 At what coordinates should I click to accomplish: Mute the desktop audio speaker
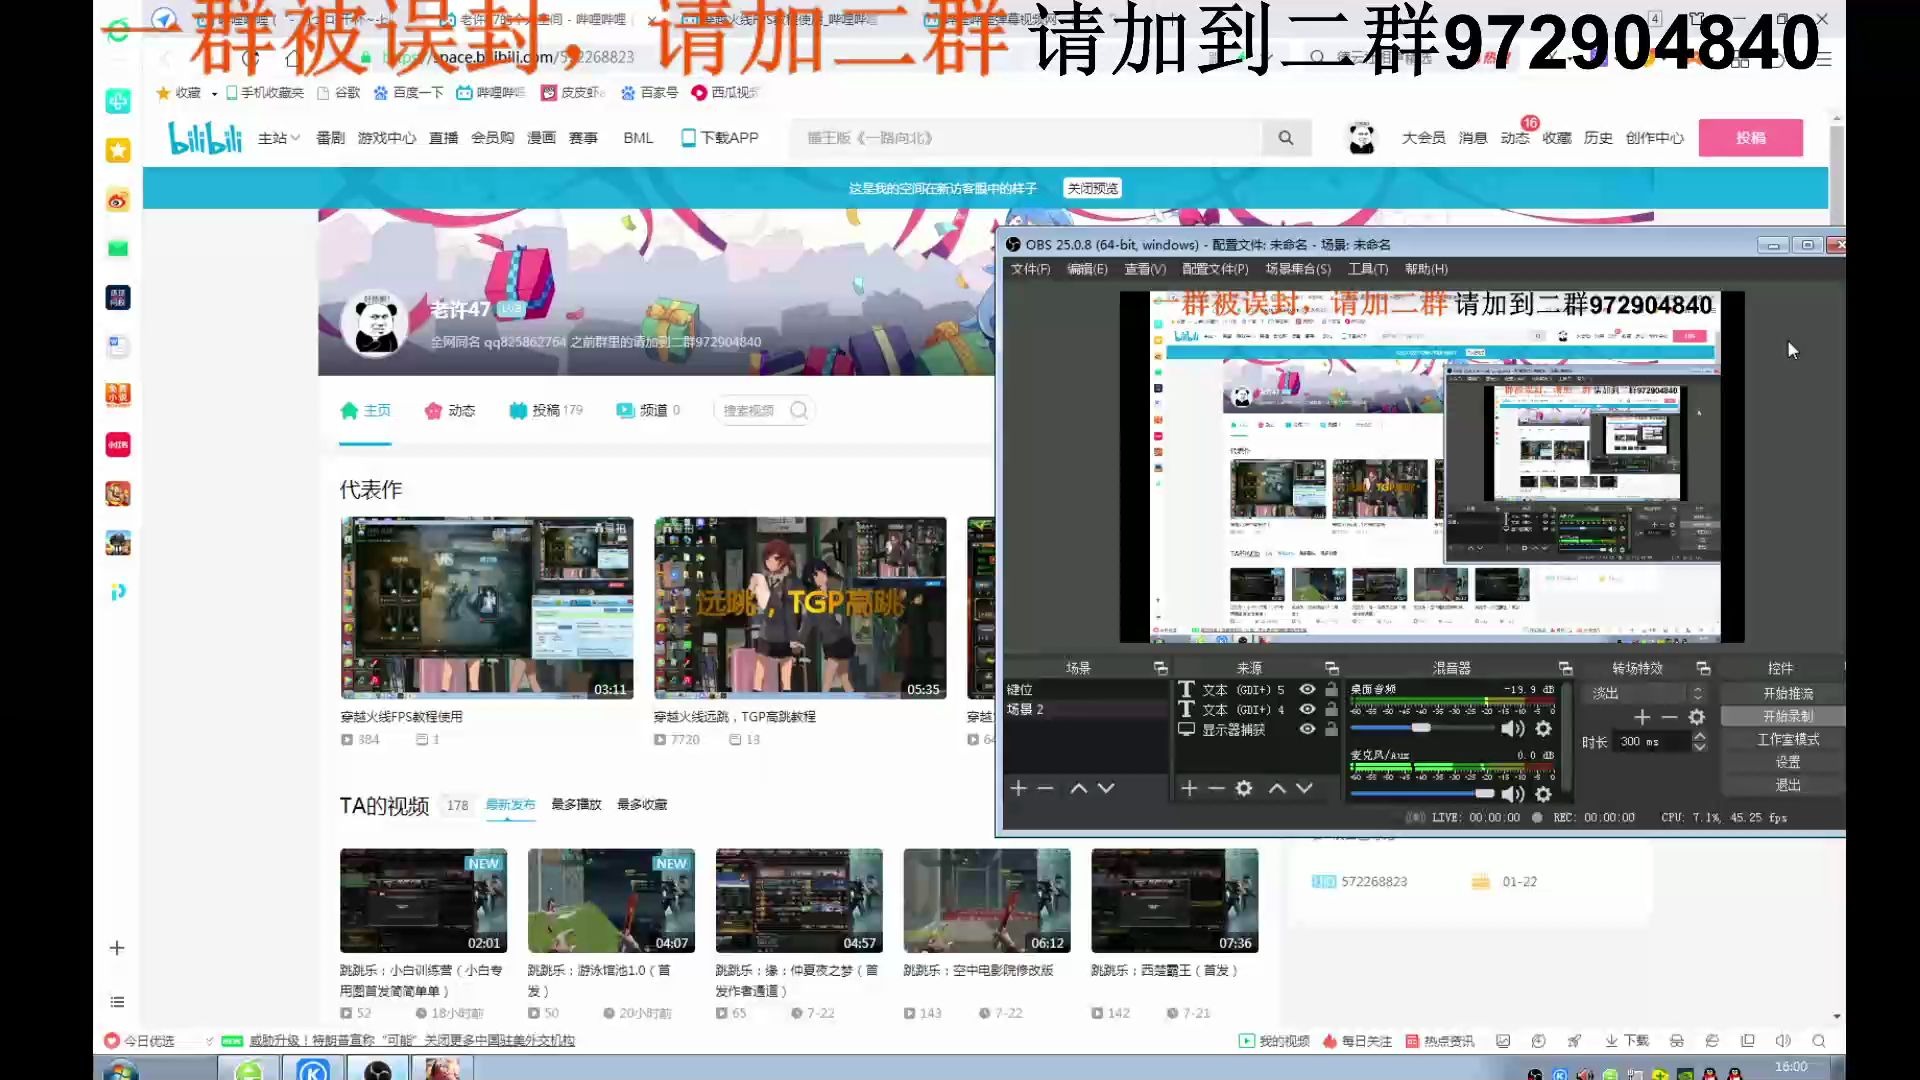[1513, 729]
